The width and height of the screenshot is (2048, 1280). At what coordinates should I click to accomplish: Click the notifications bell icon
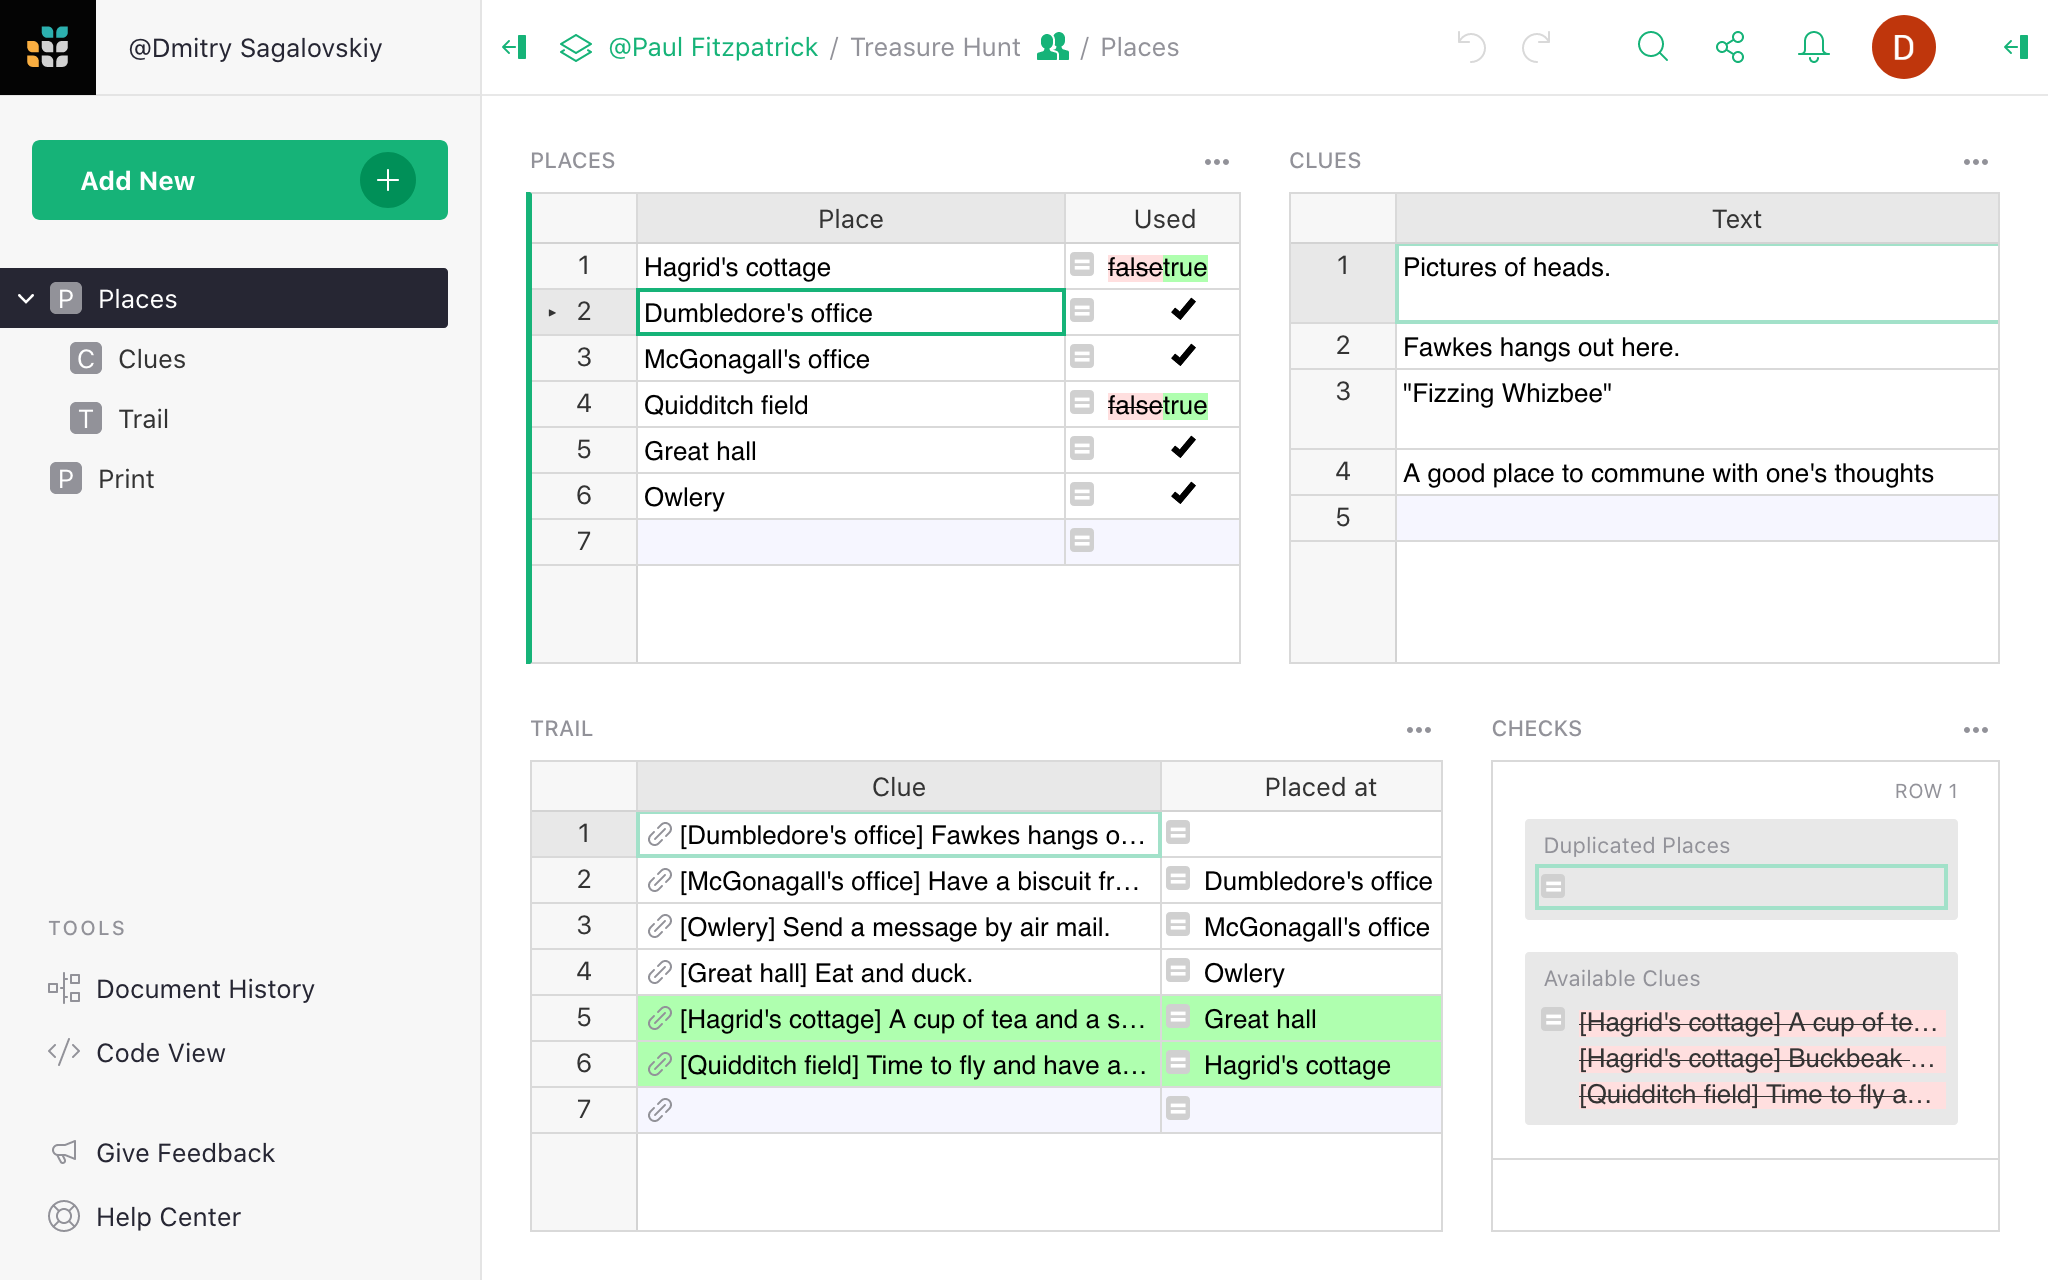click(1814, 47)
